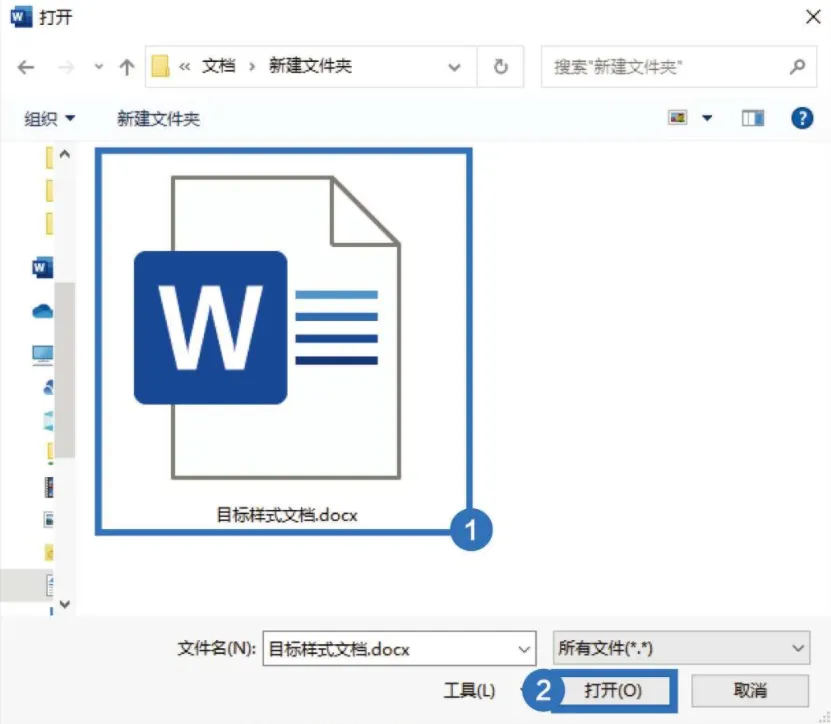Open help with the question mark icon
Viewport: 831px width, 724px height.
point(802,118)
